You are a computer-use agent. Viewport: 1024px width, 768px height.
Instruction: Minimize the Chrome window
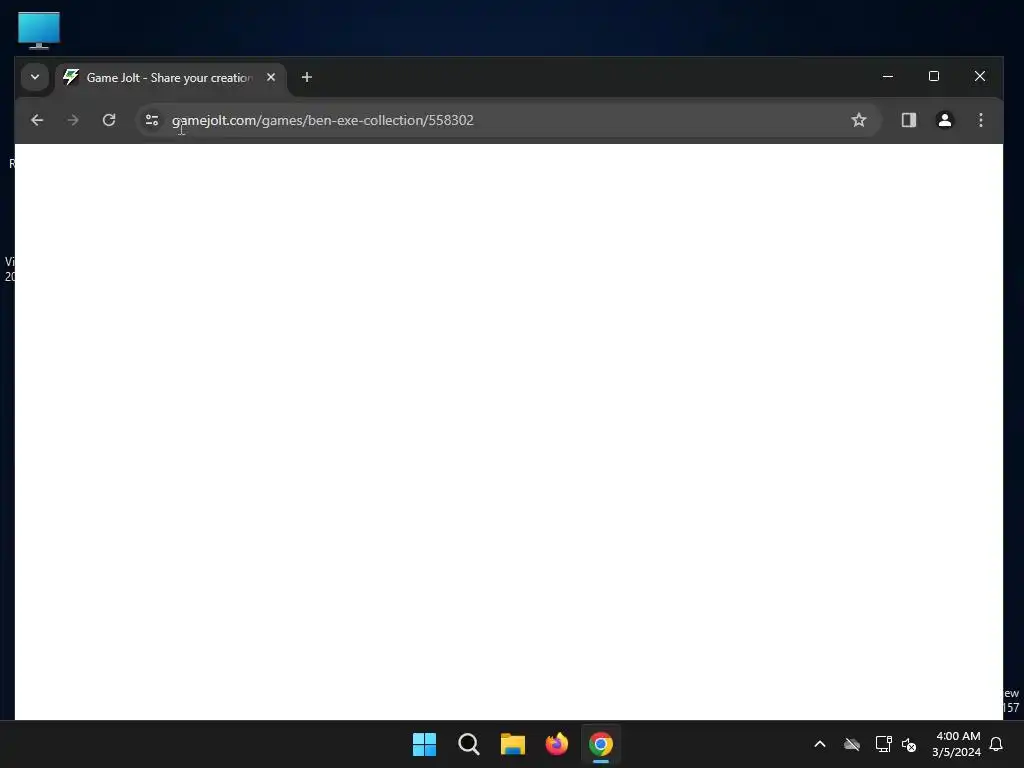tap(888, 76)
